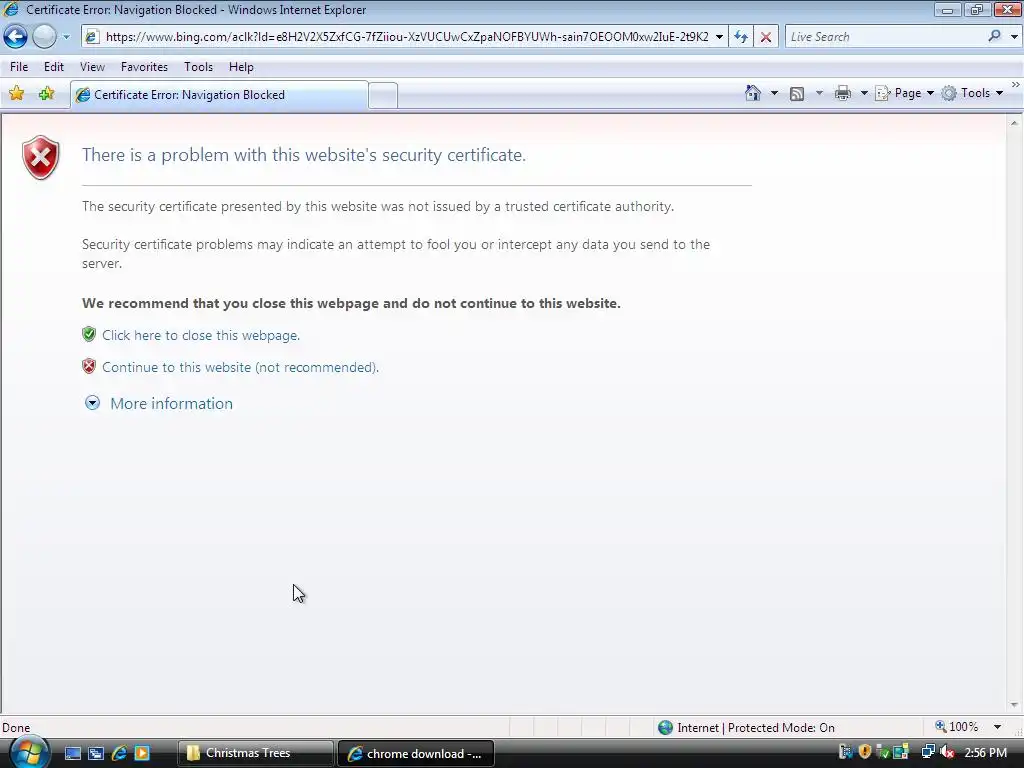
Task: Open the Windows Start orb
Action: coord(28,753)
